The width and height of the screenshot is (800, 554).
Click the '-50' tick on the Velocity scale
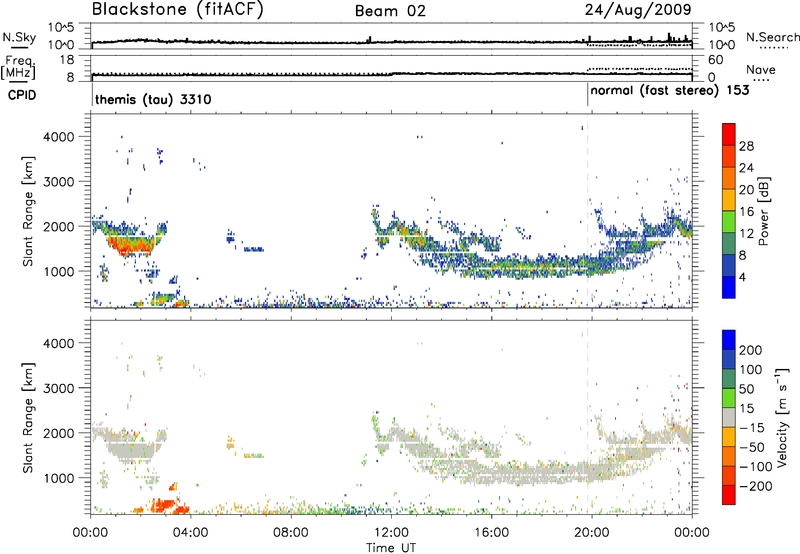click(752, 447)
